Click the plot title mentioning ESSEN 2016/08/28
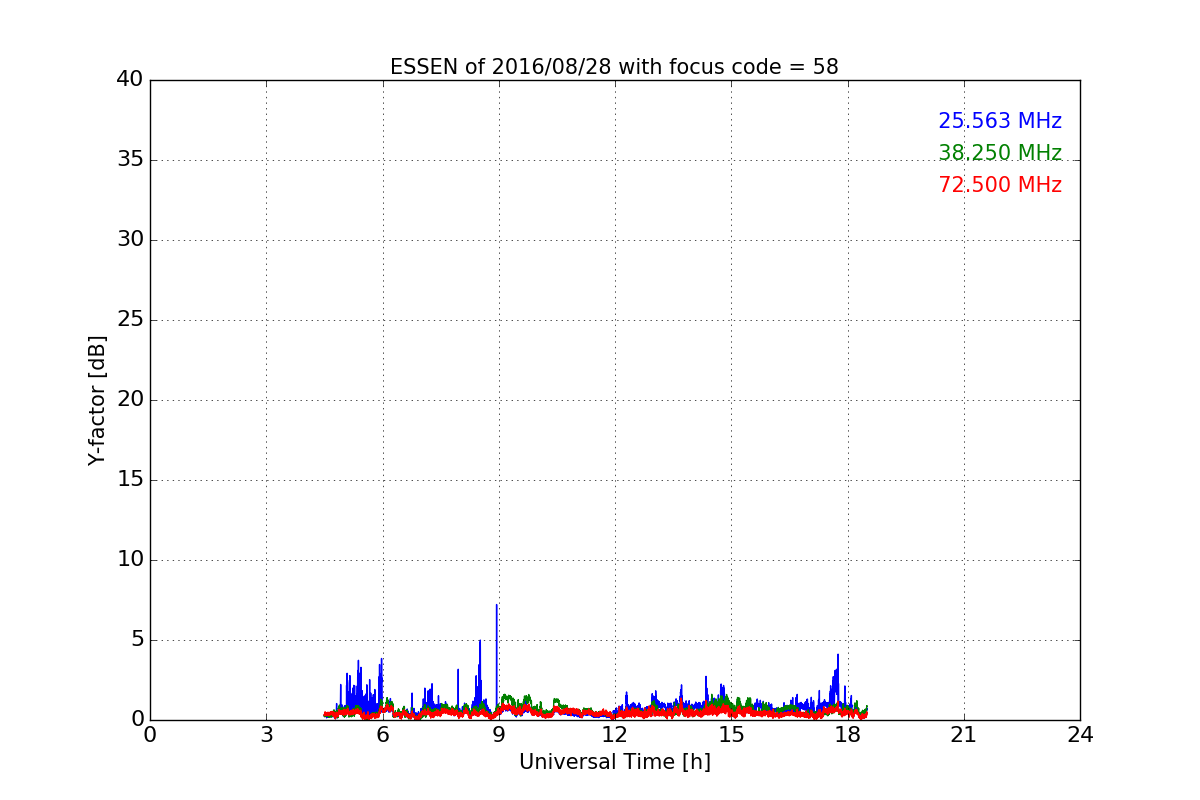The height and width of the screenshot is (800, 1200). [614, 67]
